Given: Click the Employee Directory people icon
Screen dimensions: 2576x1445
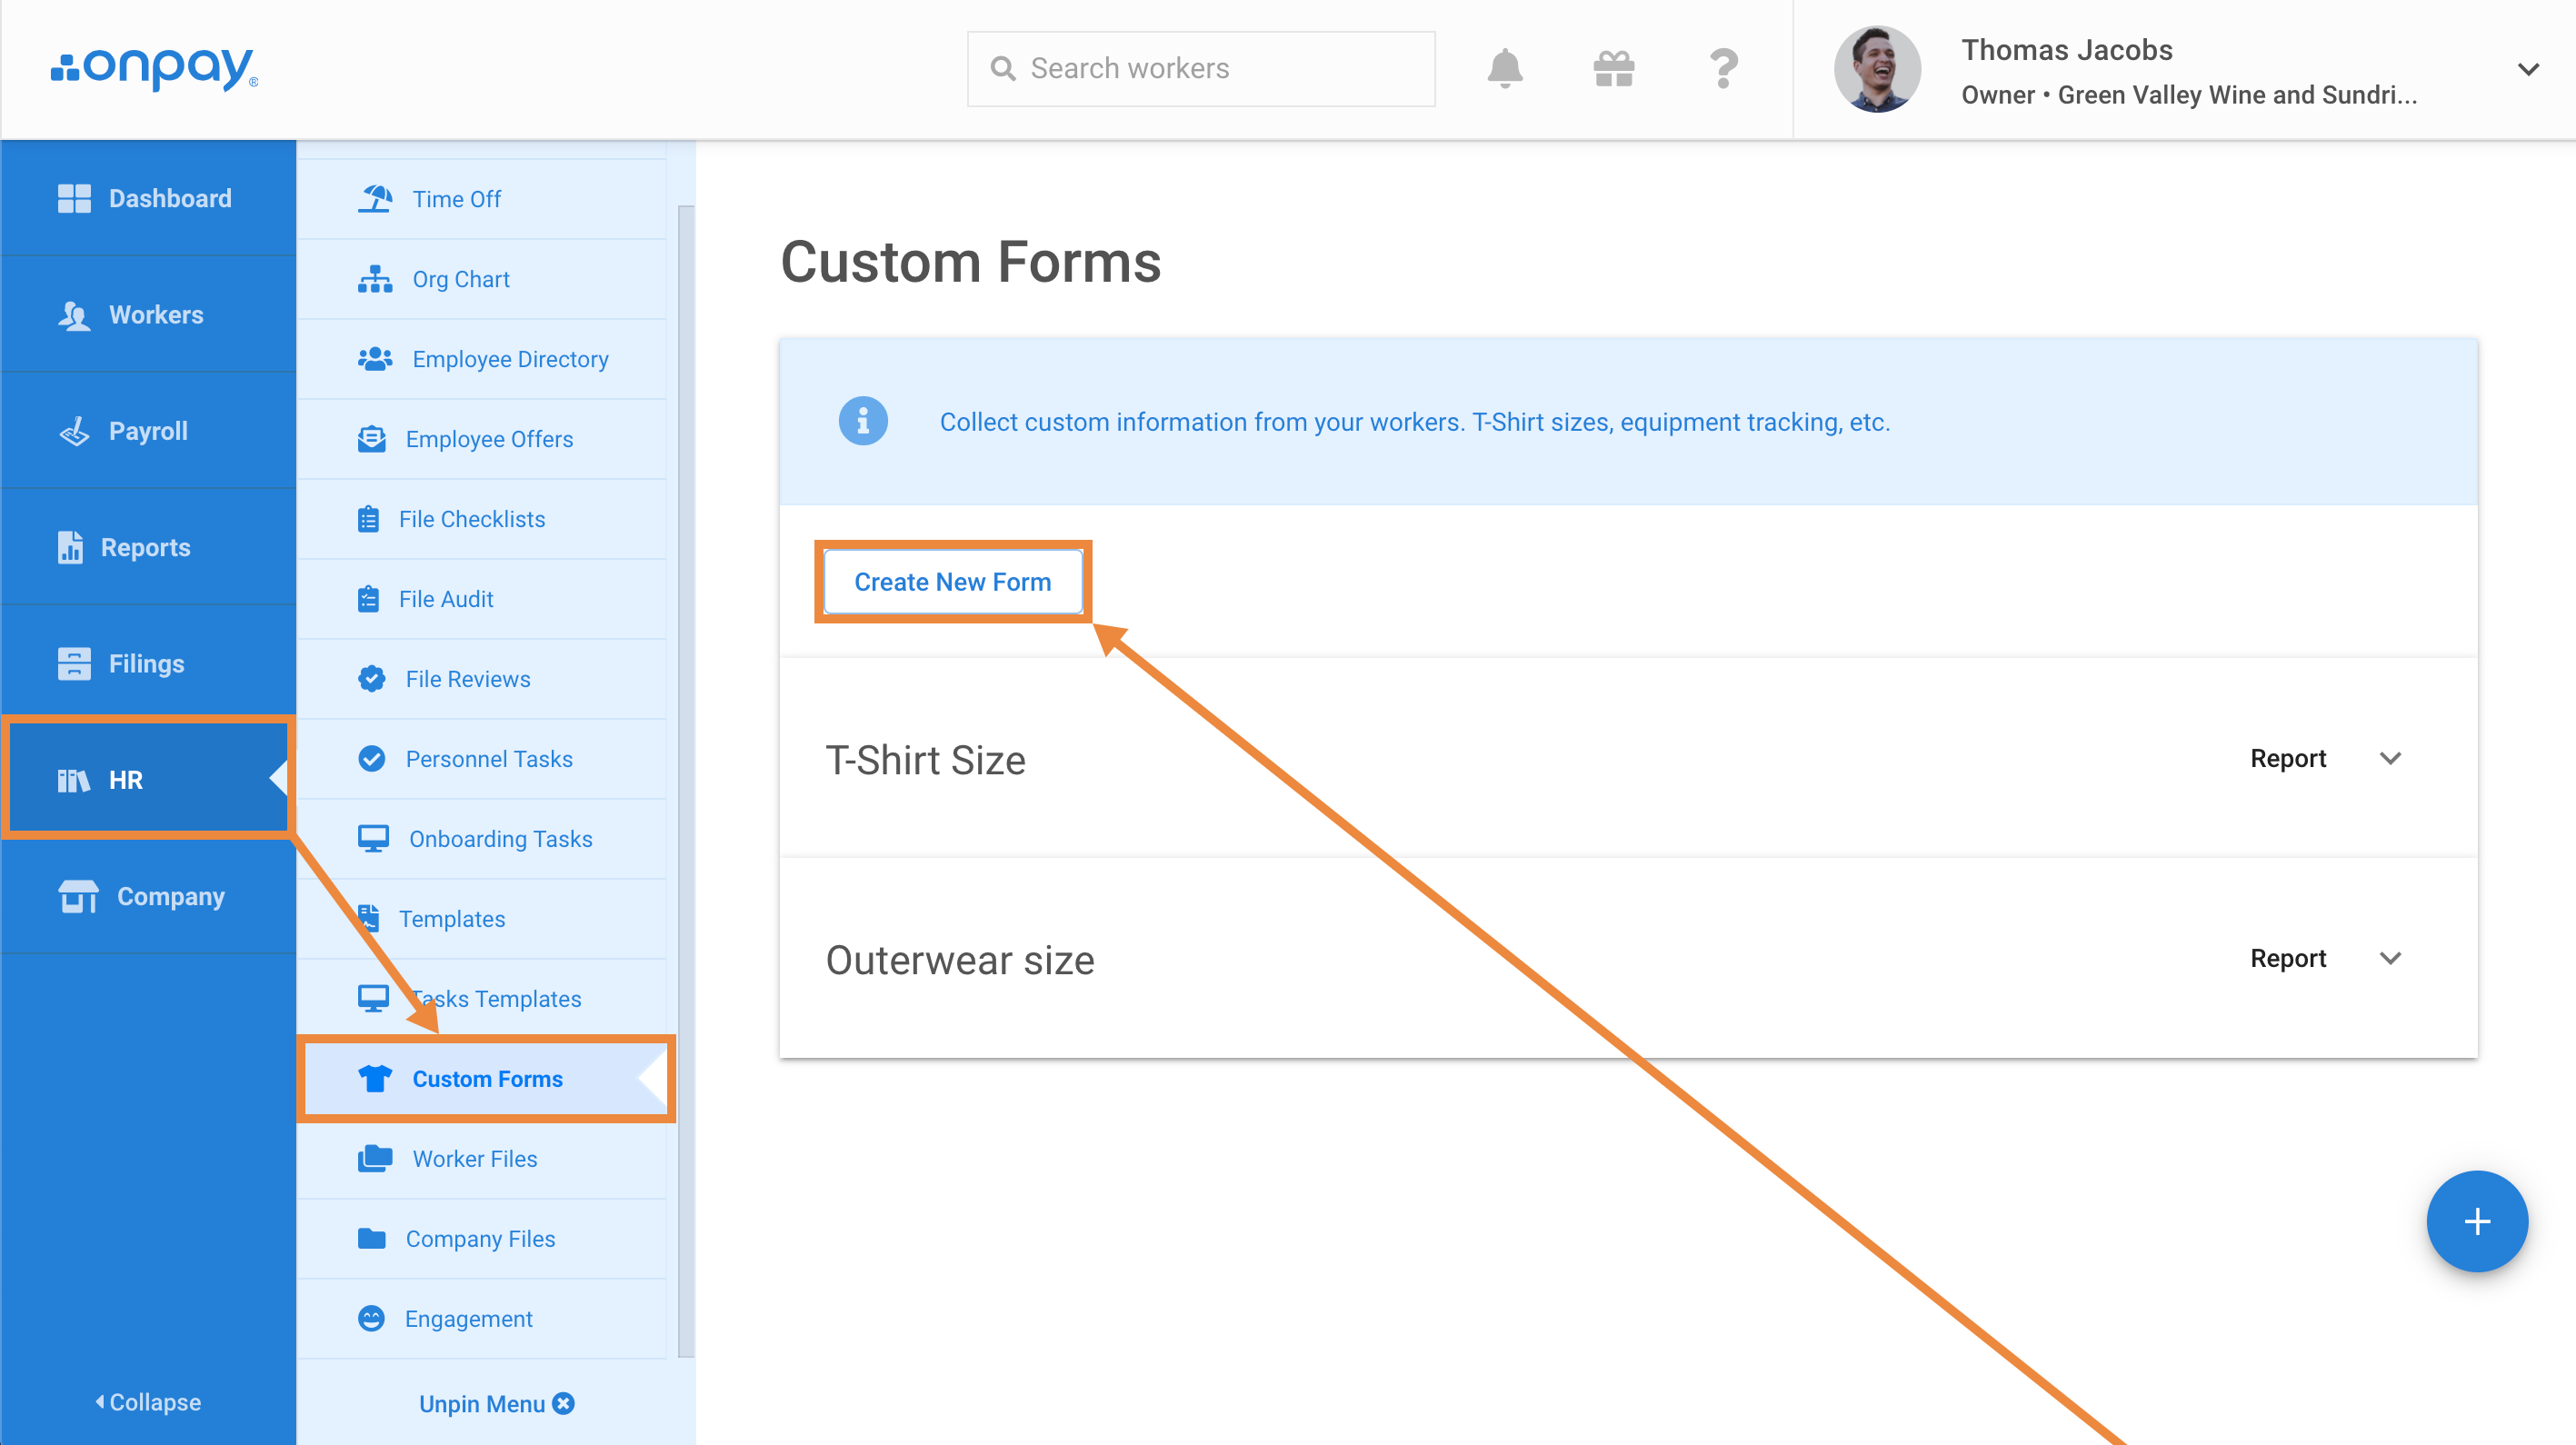Looking at the screenshot, I should click(x=375, y=359).
